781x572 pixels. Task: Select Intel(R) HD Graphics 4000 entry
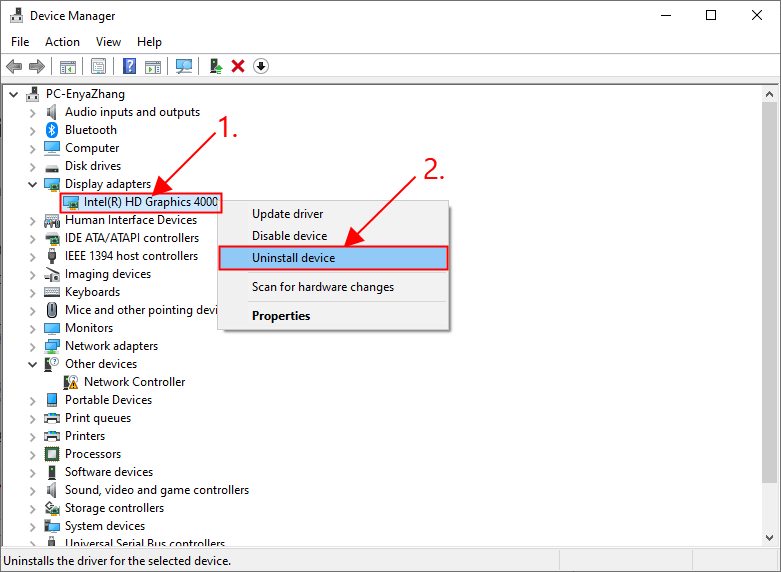150,202
